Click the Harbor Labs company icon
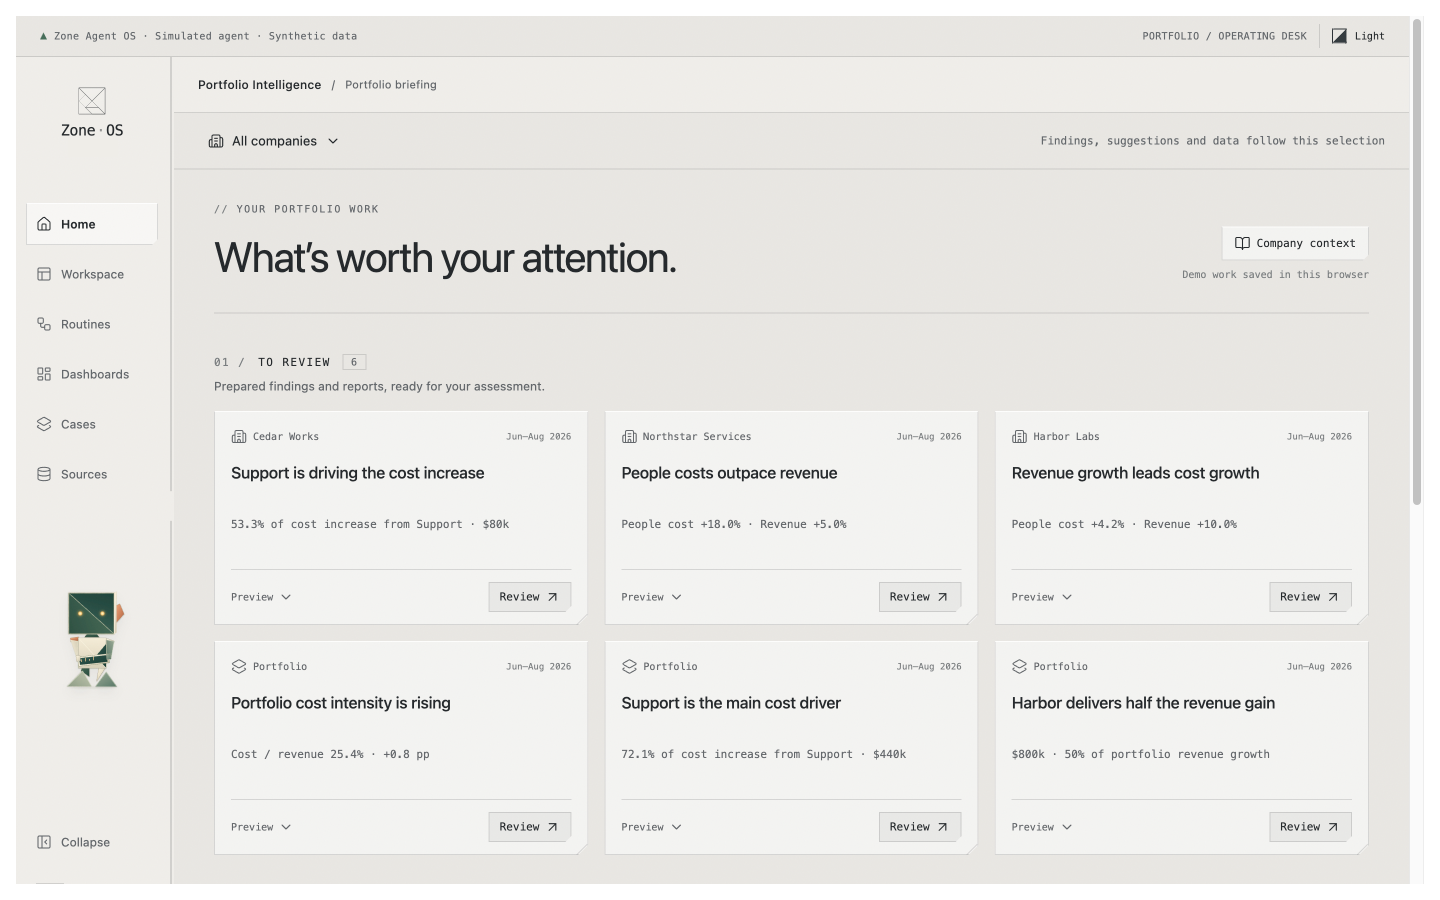Viewport: 1440px width, 900px height. click(1019, 437)
